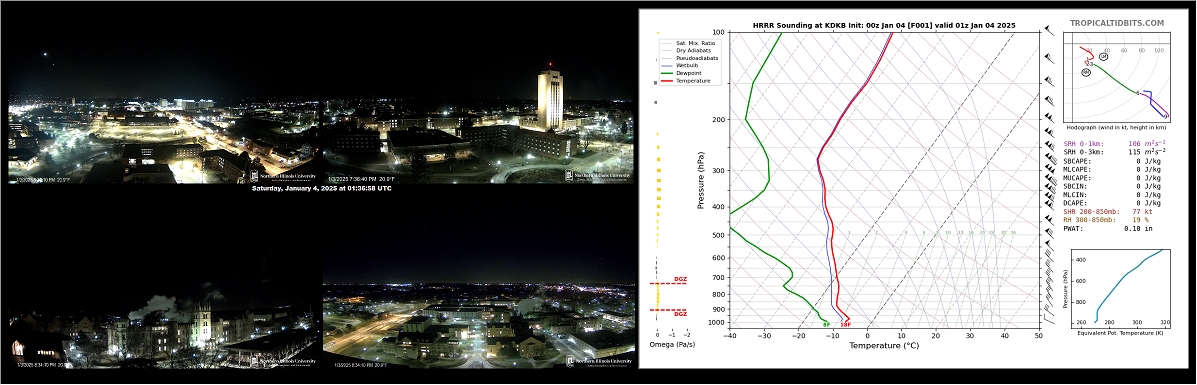Click the red '18F' surface temperature label
The width and height of the screenshot is (1197, 385).
pos(846,325)
